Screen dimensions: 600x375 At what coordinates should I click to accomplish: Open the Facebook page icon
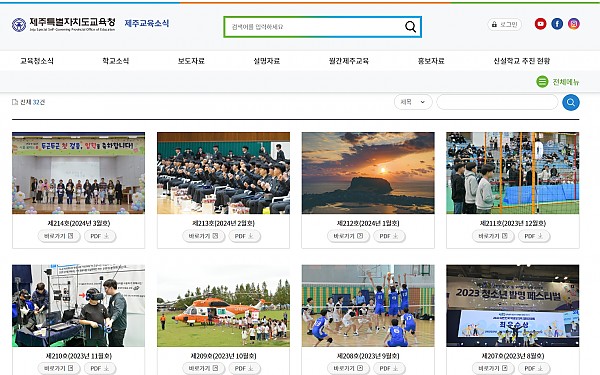(x=557, y=24)
